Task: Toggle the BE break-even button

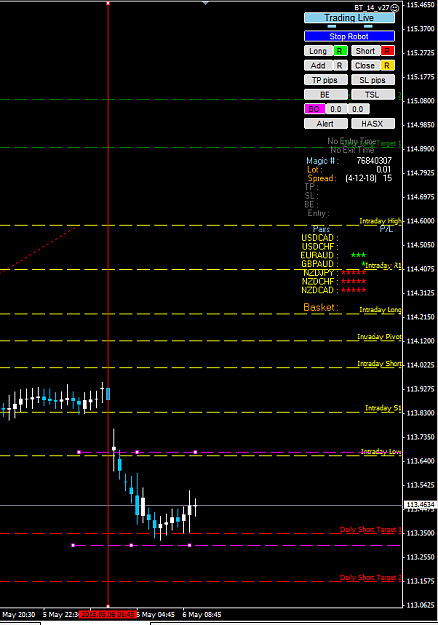Action: point(326,95)
